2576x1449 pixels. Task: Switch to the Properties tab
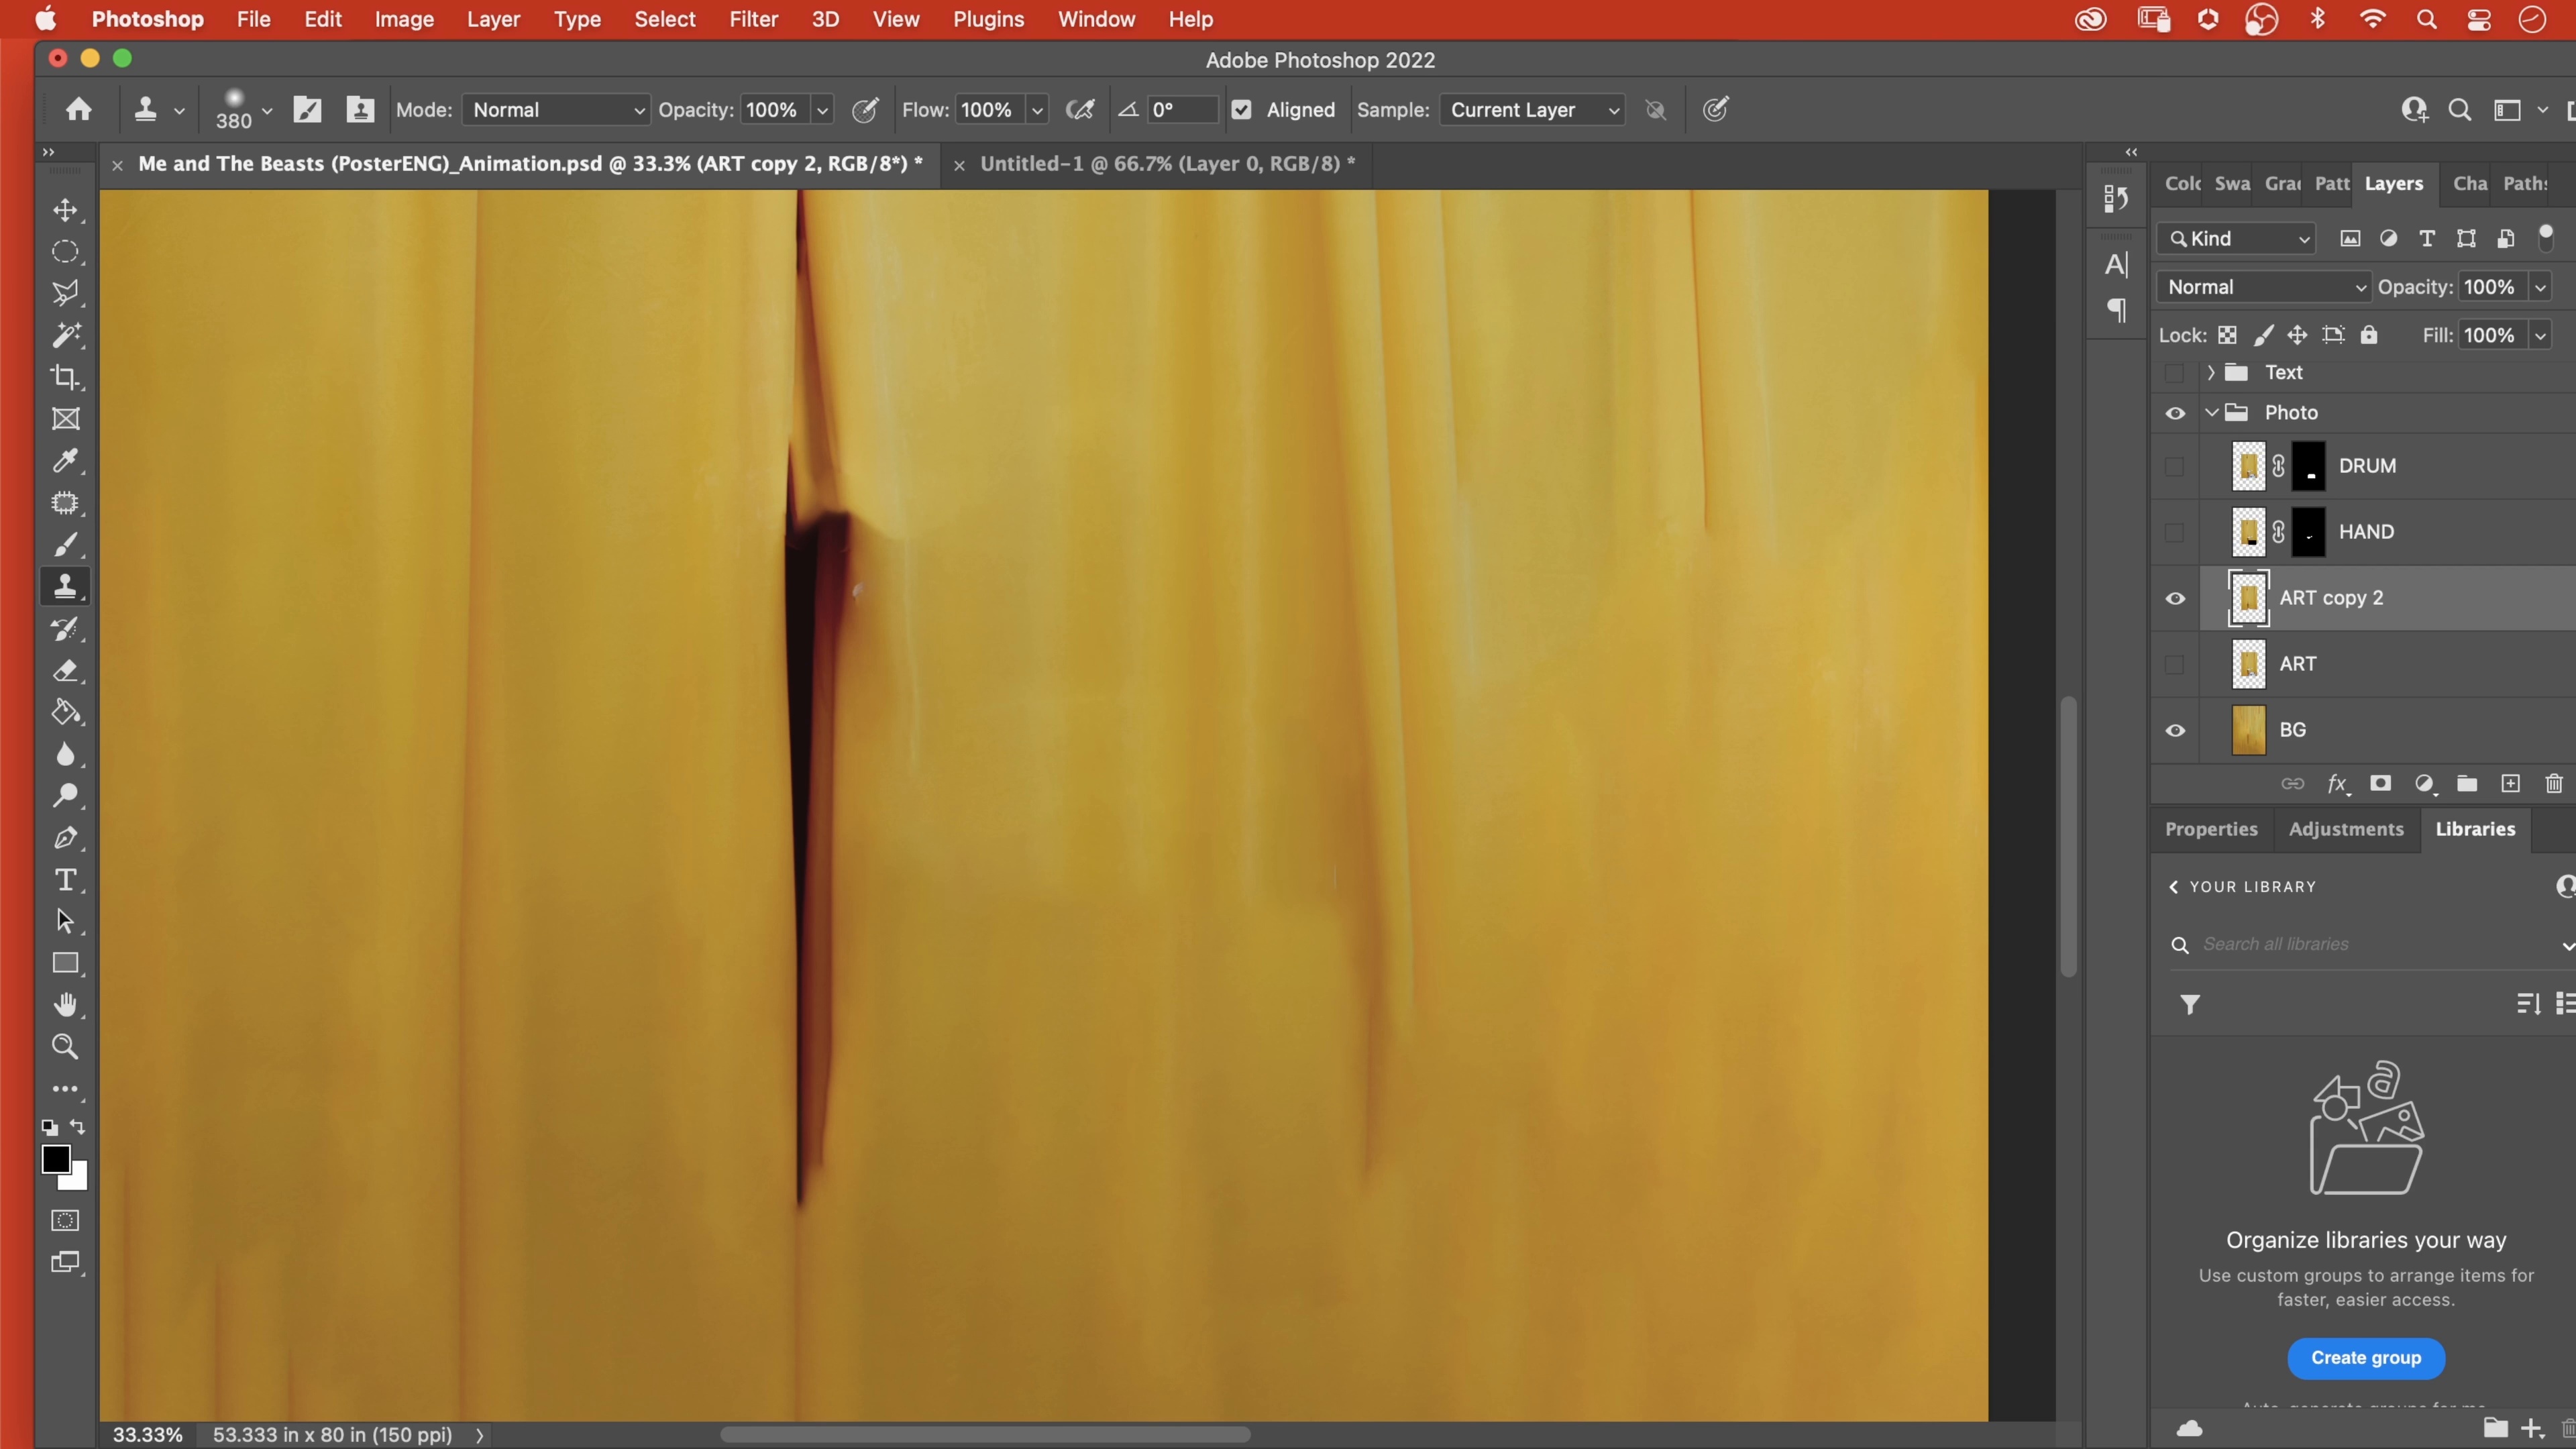[x=2211, y=829]
